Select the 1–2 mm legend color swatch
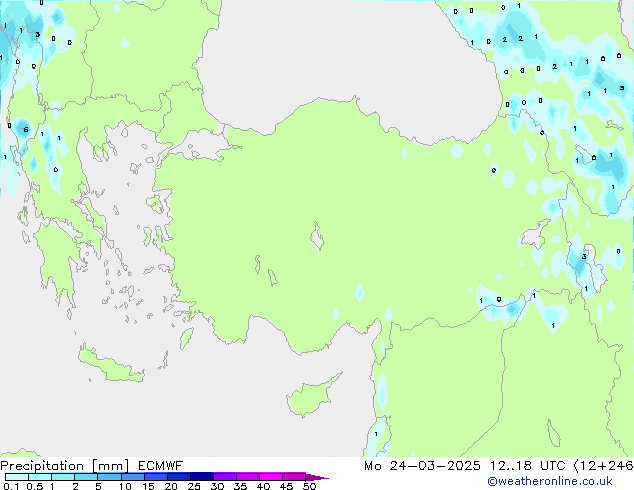Screen dimensions: 634x490 pos(63,477)
